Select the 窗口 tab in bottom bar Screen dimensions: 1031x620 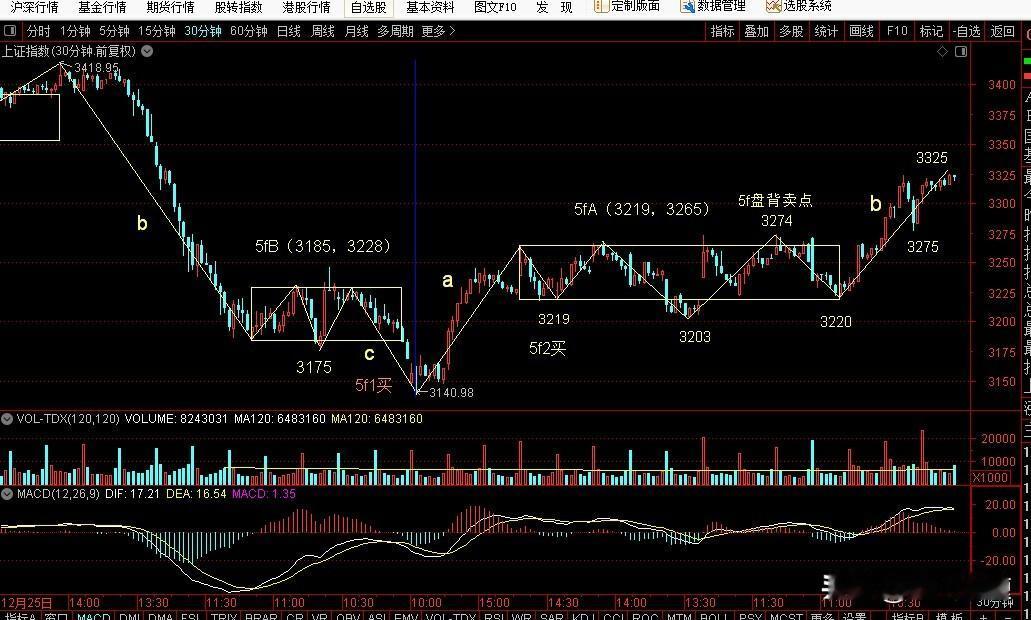coord(57,616)
